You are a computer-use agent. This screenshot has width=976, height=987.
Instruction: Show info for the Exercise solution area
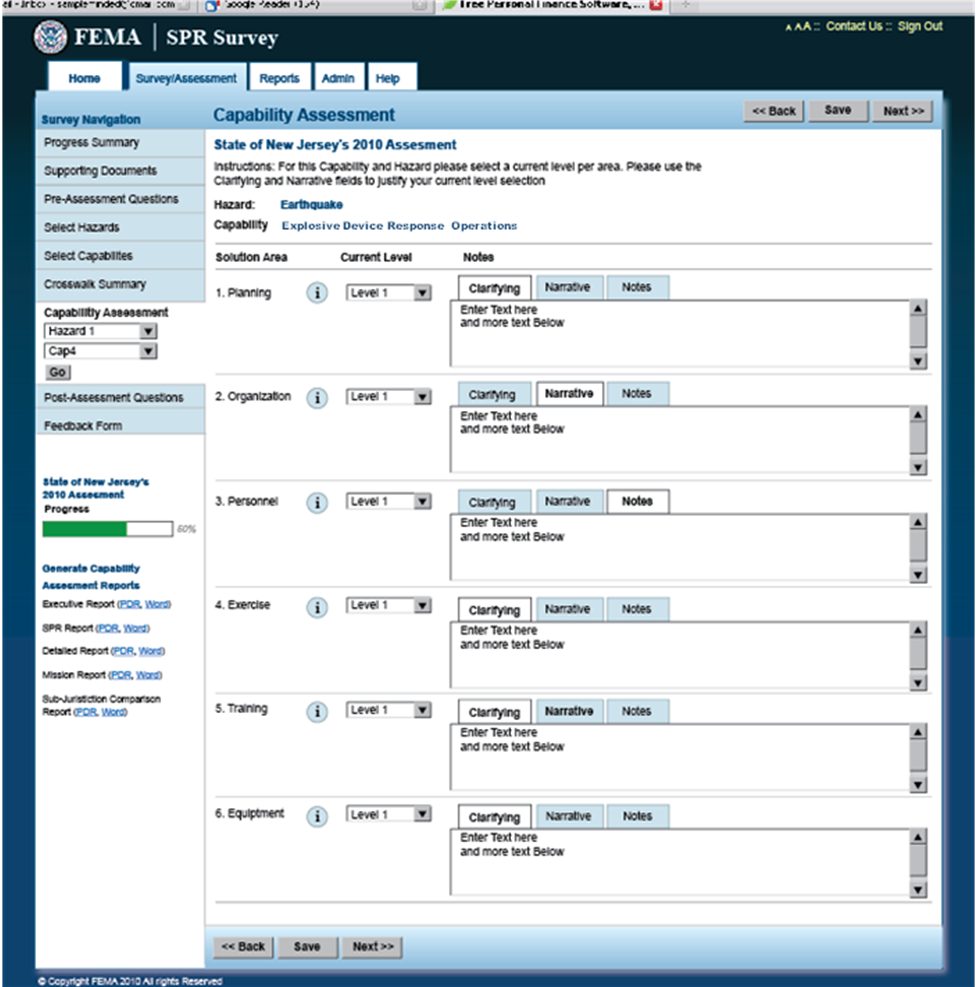coord(317,607)
